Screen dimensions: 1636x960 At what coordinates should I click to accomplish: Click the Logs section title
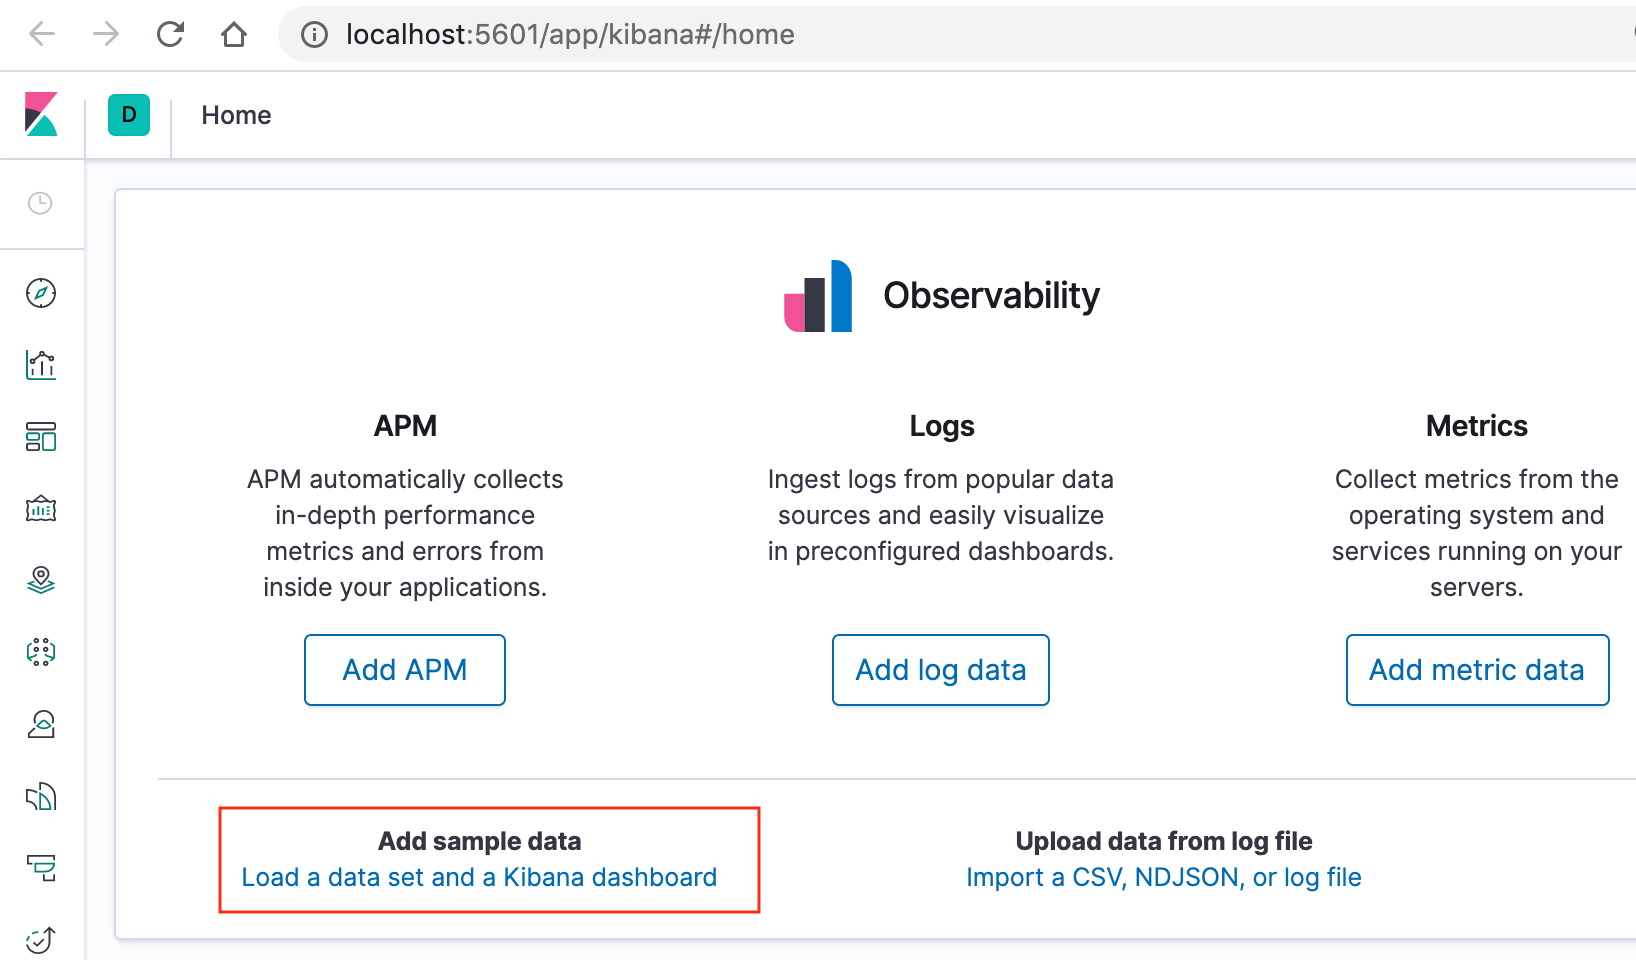pos(941,426)
